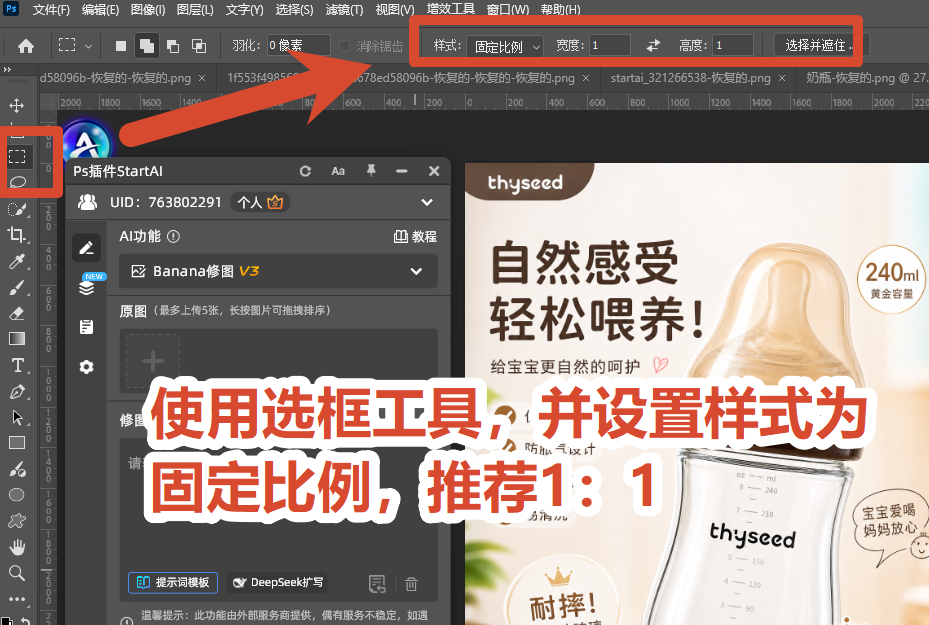Toggle Intersect with Selection mode button
The height and width of the screenshot is (625, 929).
pos(198,46)
